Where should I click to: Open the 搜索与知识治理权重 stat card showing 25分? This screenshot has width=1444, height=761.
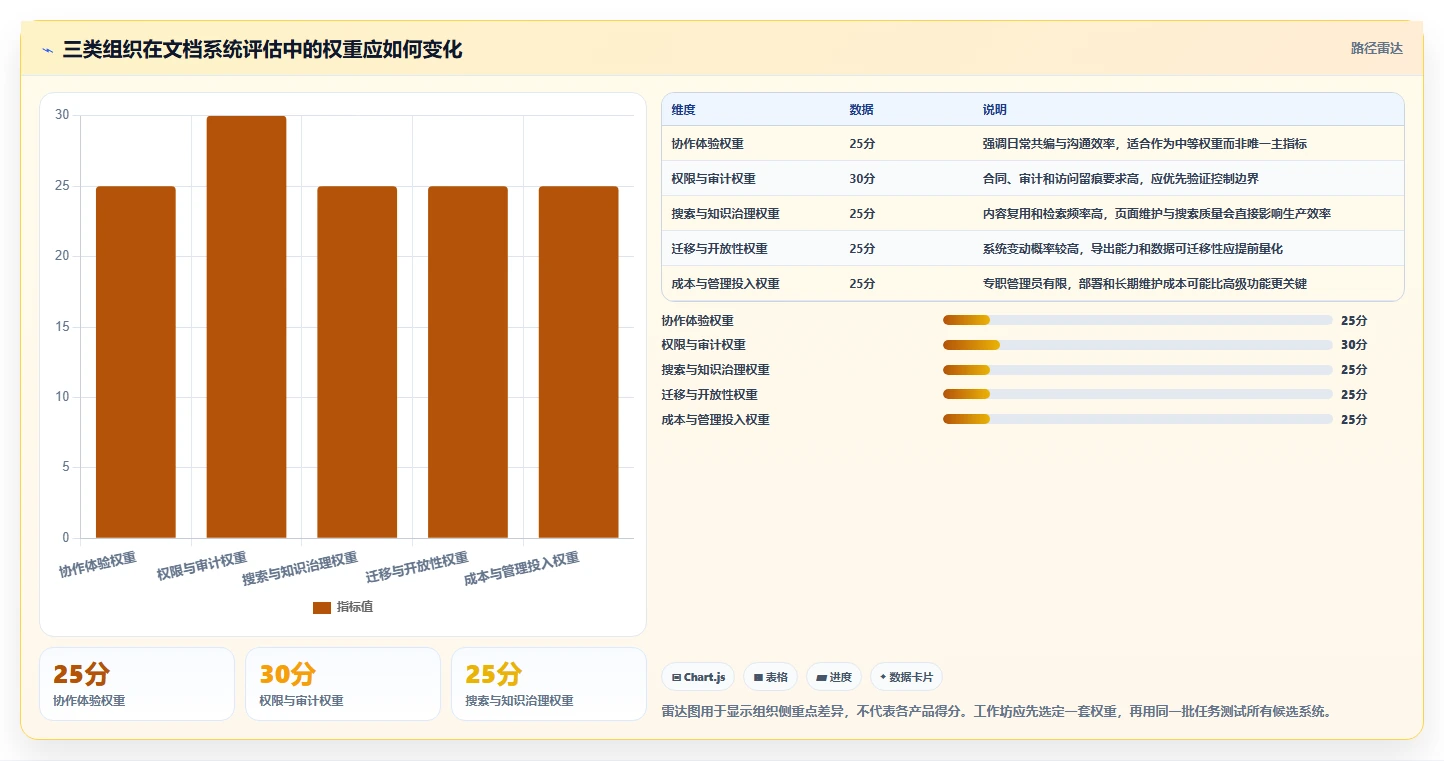pyautogui.click(x=549, y=684)
